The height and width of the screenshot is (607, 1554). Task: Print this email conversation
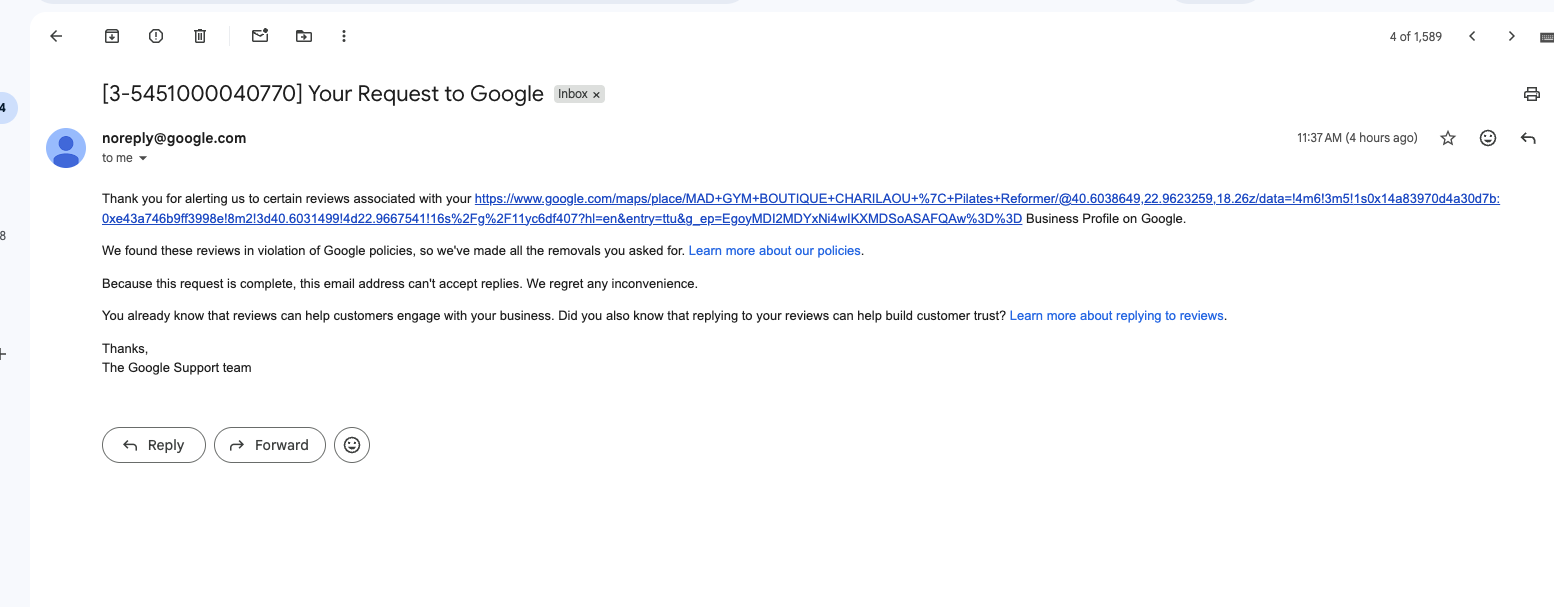[x=1531, y=94]
